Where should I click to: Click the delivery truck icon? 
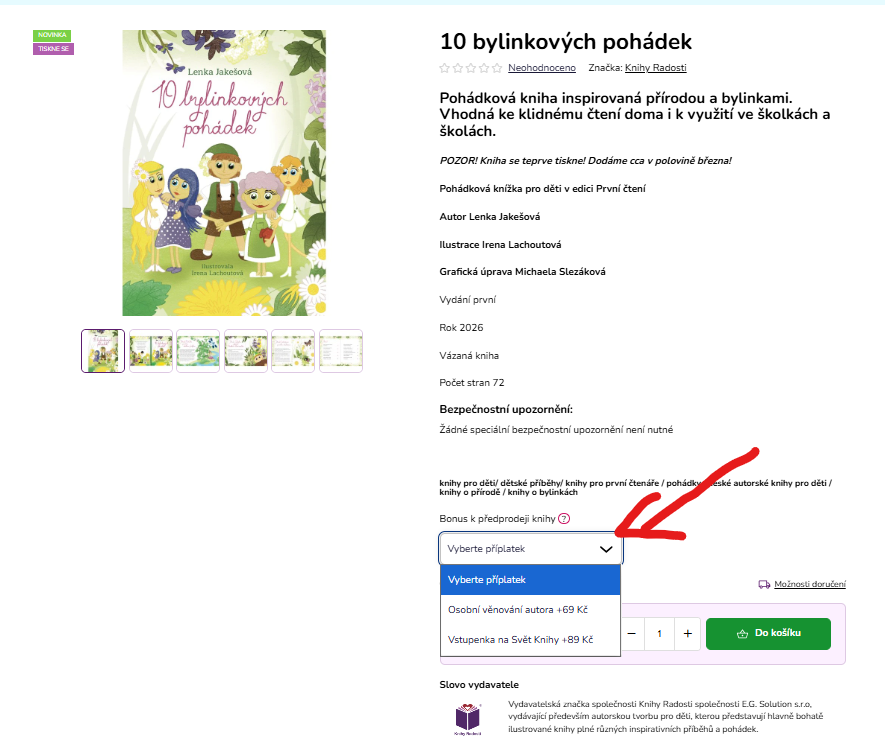(764, 584)
